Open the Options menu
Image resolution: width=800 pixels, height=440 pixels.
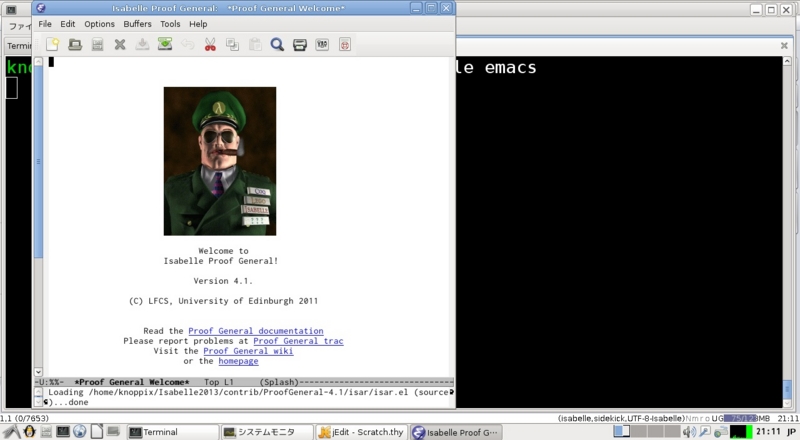point(99,24)
